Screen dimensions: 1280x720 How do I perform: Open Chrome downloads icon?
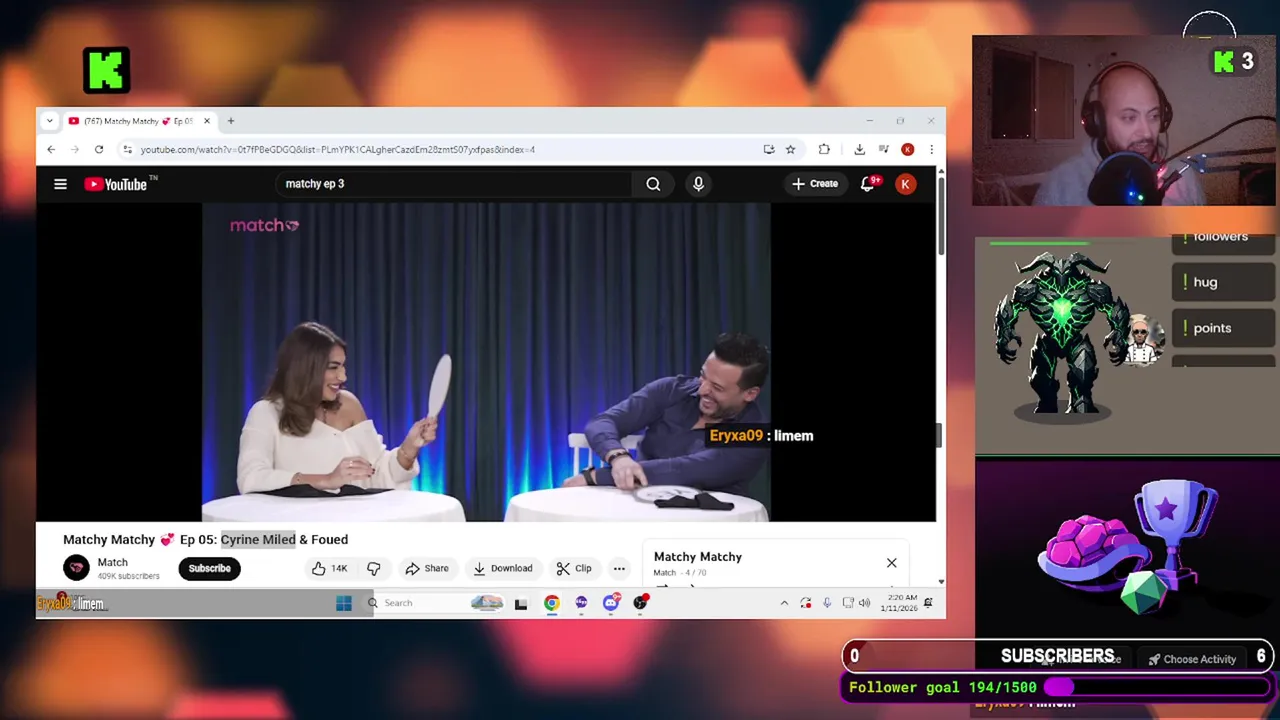click(x=859, y=150)
